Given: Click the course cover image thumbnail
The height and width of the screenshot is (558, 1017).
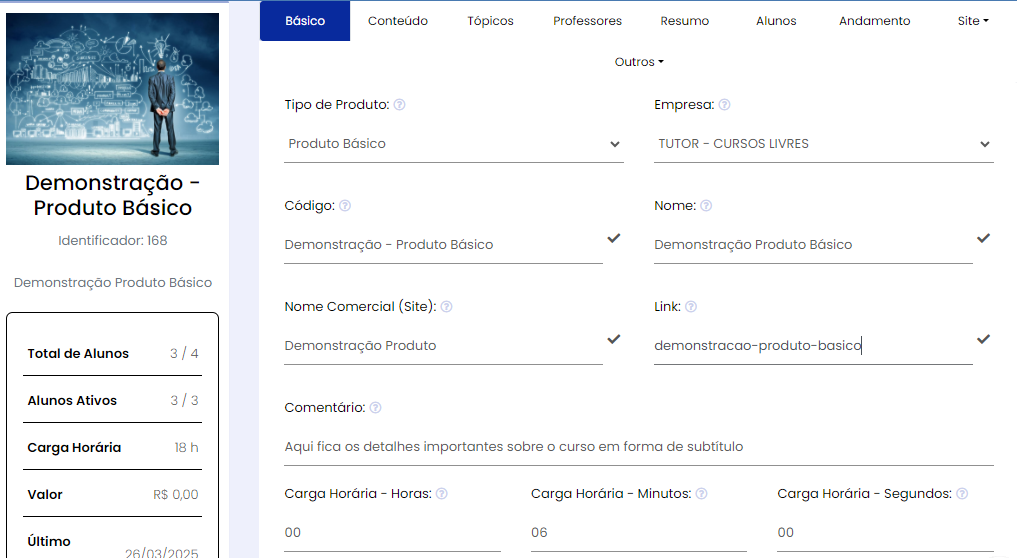Looking at the screenshot, I should pos(112,89).
